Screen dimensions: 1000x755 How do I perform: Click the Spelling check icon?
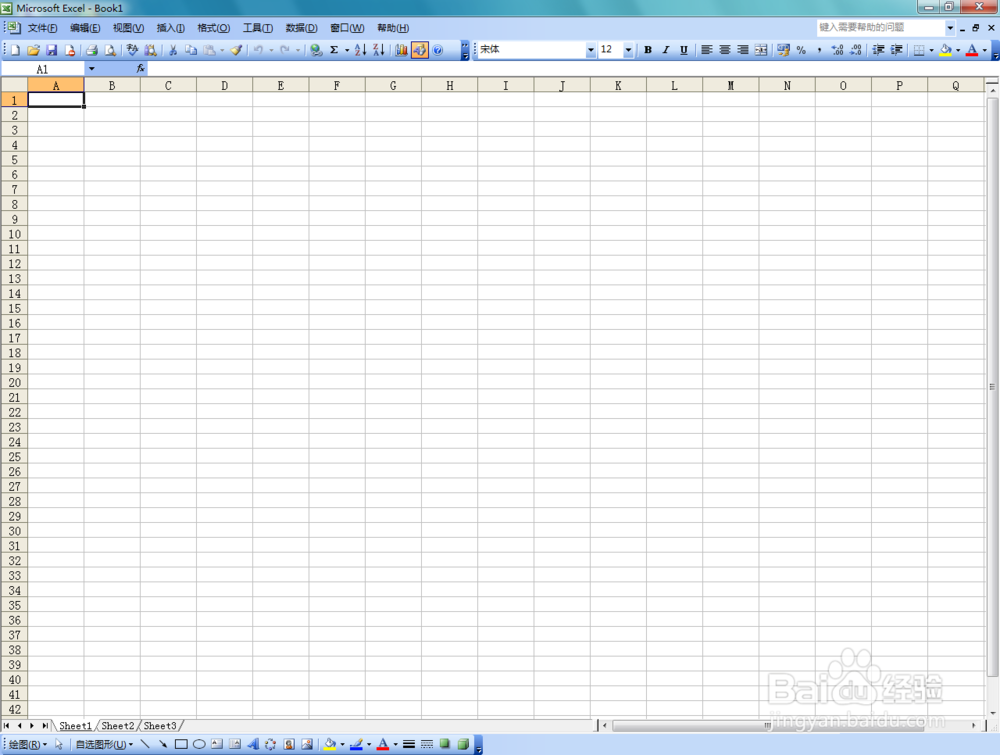coord(131,50)
